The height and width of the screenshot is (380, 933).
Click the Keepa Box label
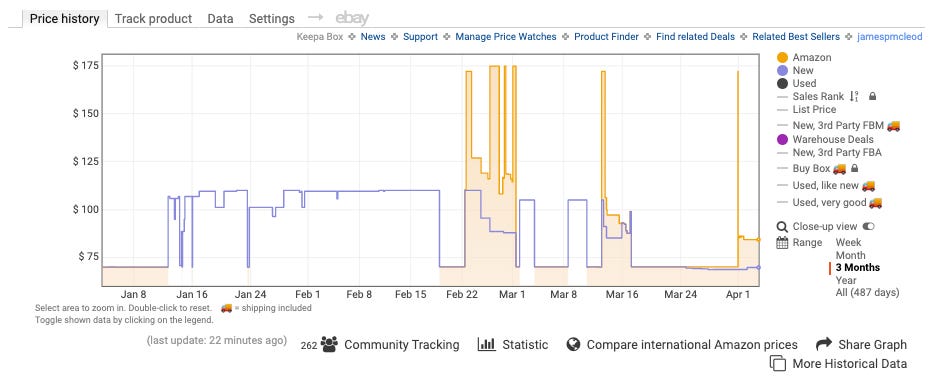click(x=320, y=37)
